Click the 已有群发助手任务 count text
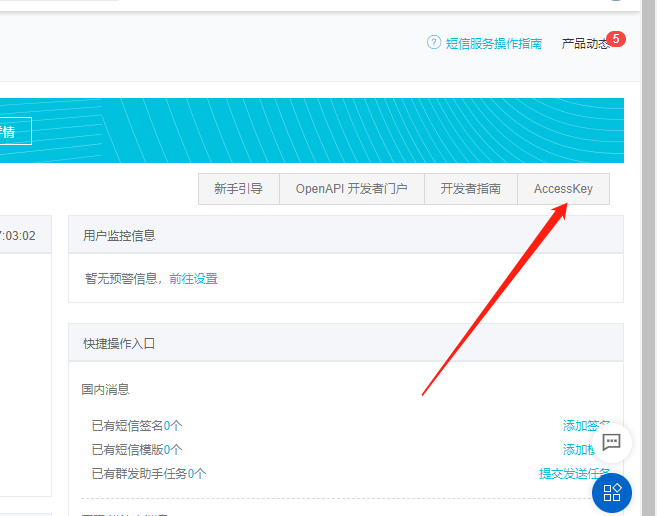657x516 pixels. (x=149, y=474)
